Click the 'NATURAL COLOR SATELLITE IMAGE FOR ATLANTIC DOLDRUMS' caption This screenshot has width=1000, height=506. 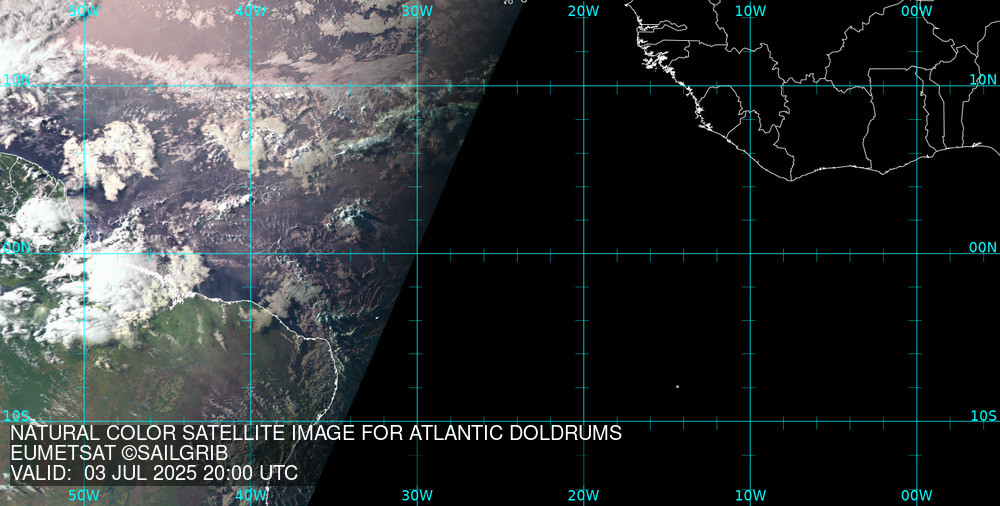(x=316, y=433)
